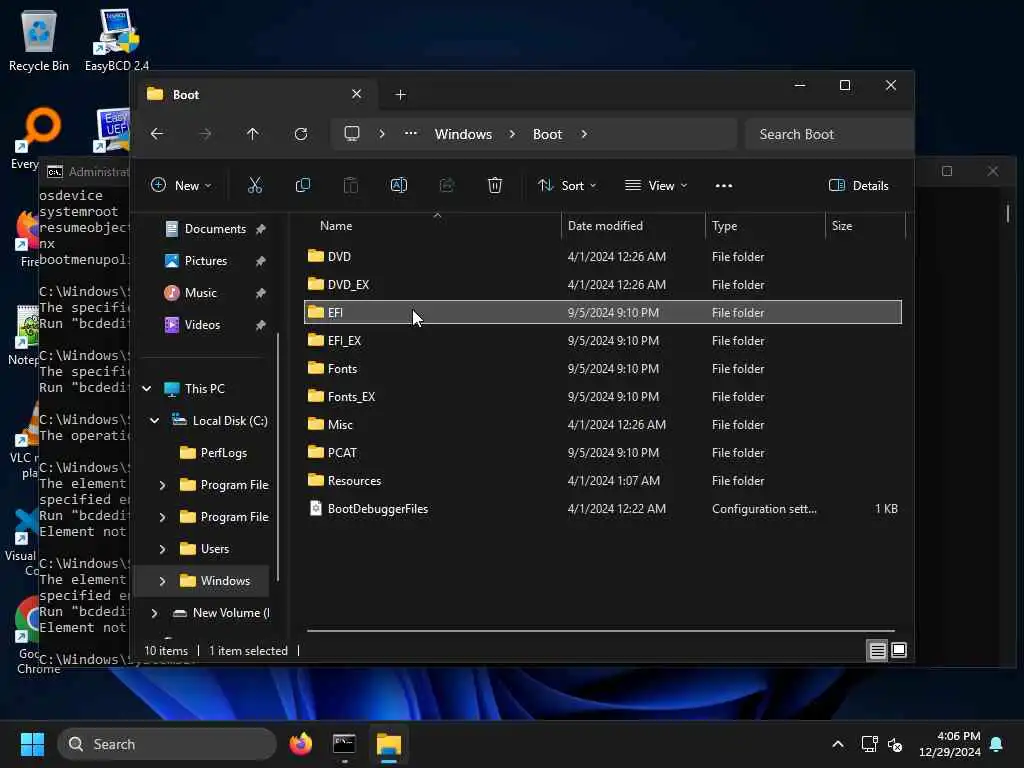Show hidden tray icons chevron
Image resolution: width=1024 pixels, height=768 pixels.
tap(838, 744)
